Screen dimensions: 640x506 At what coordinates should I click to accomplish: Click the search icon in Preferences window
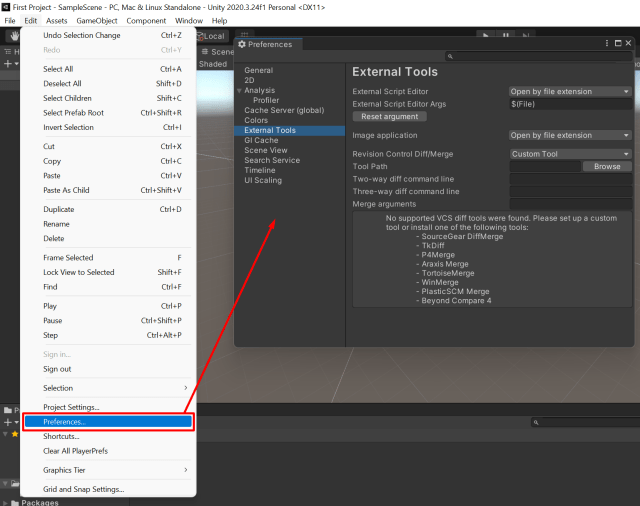pyautogui.click(x=450, y=56)
